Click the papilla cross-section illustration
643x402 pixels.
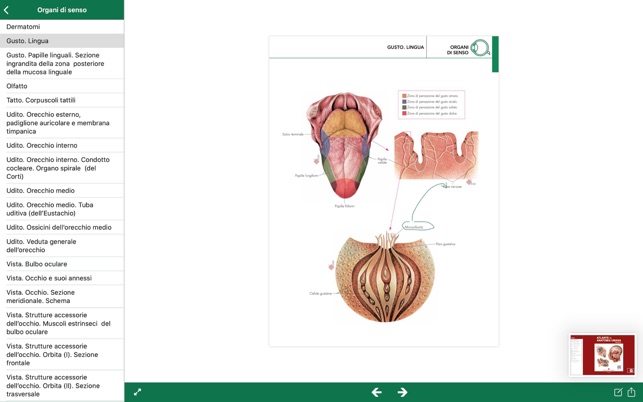click(436, 155)
